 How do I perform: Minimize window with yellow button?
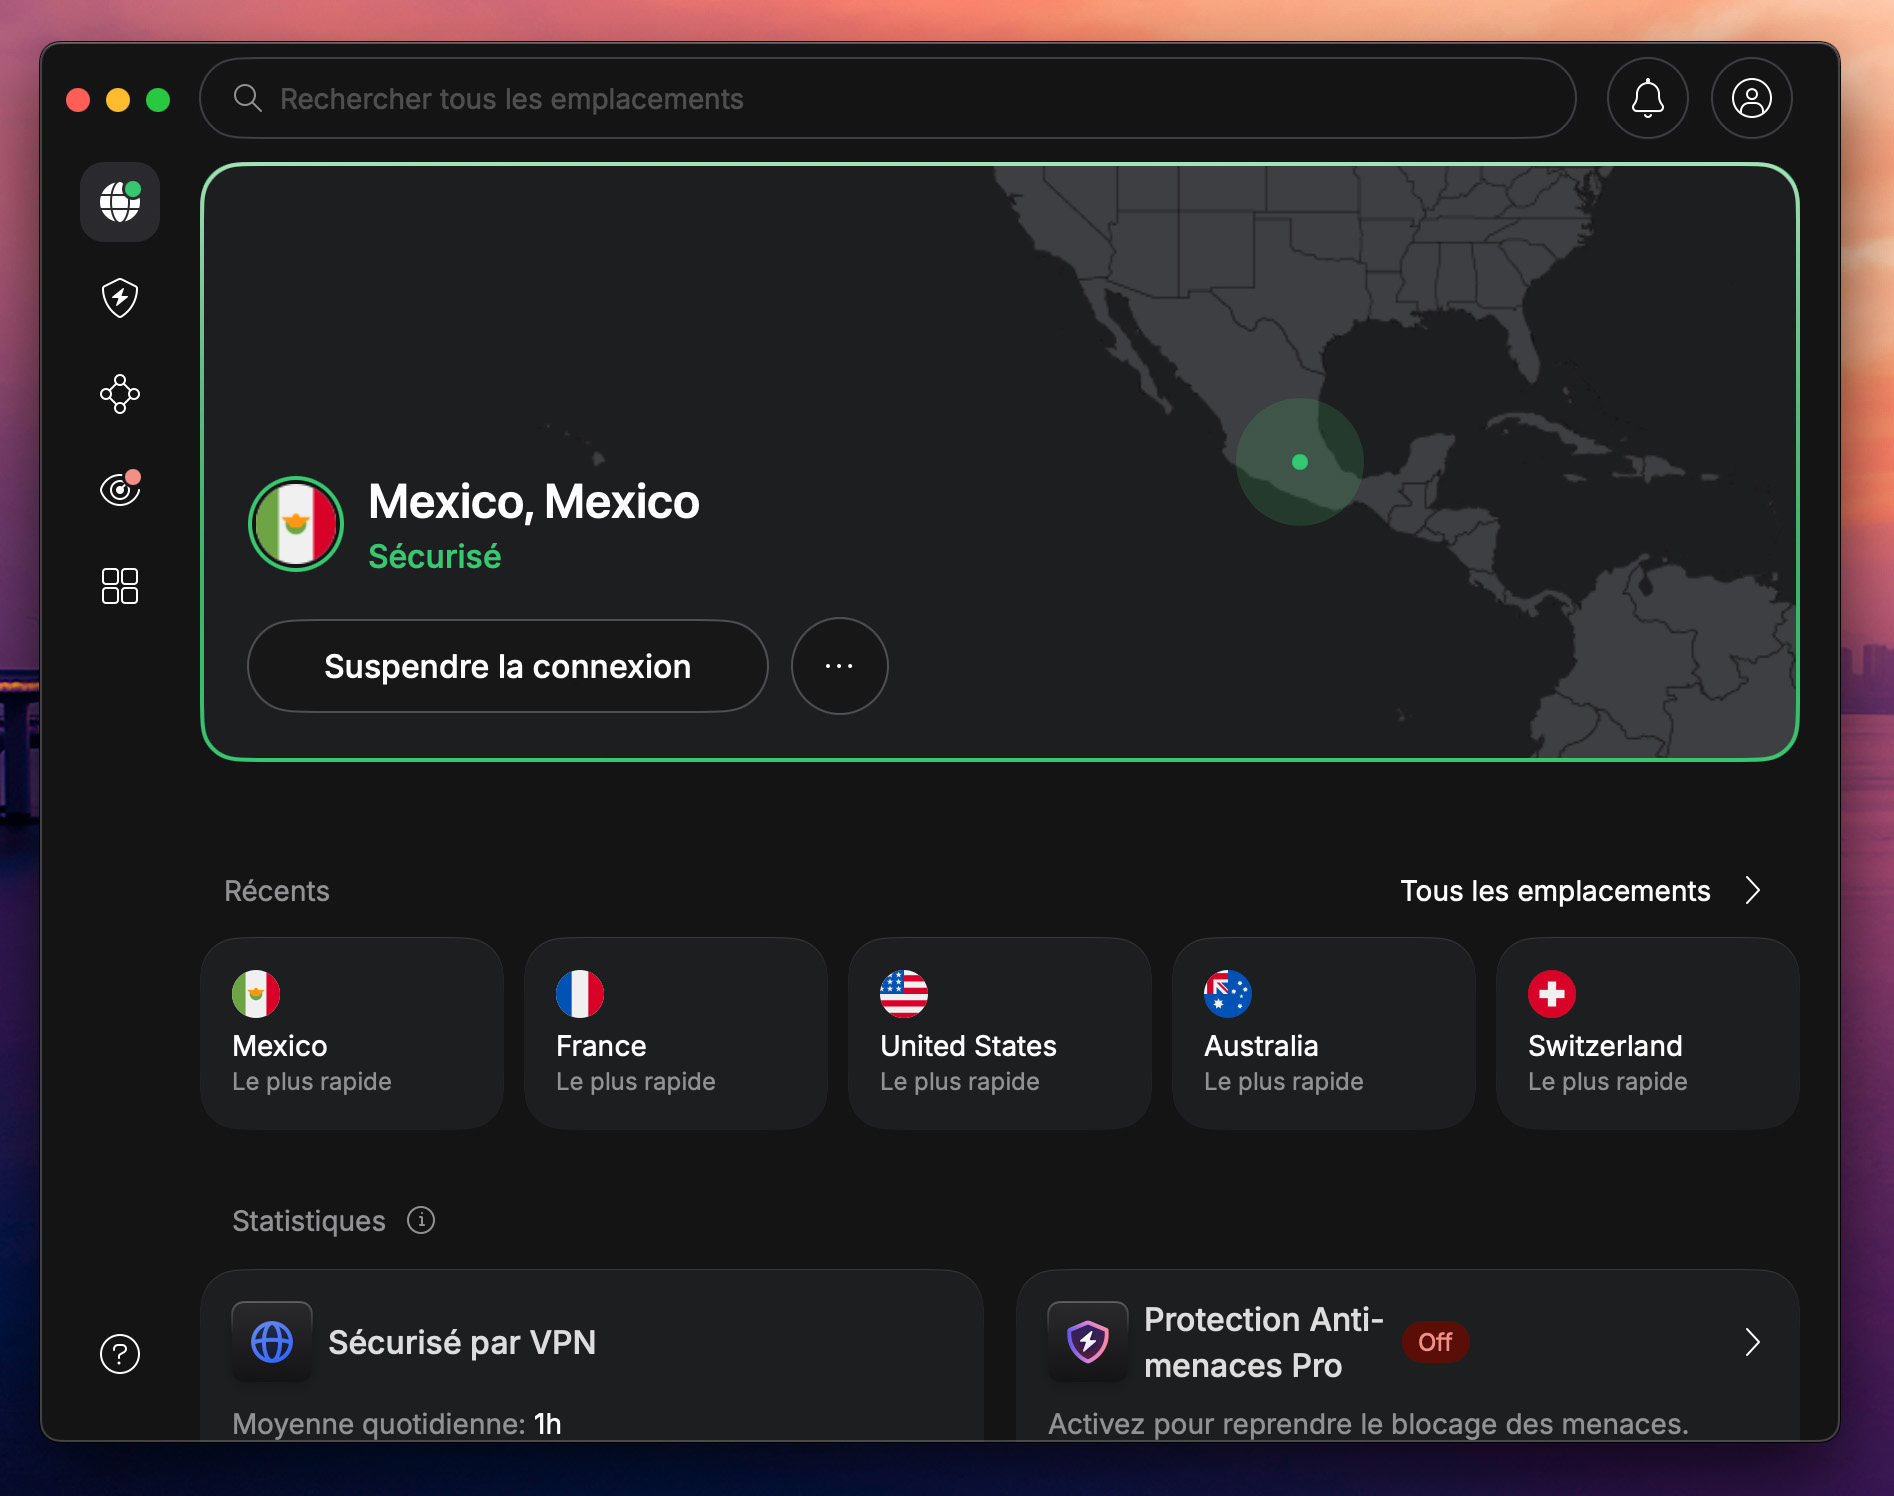[118, 100]
